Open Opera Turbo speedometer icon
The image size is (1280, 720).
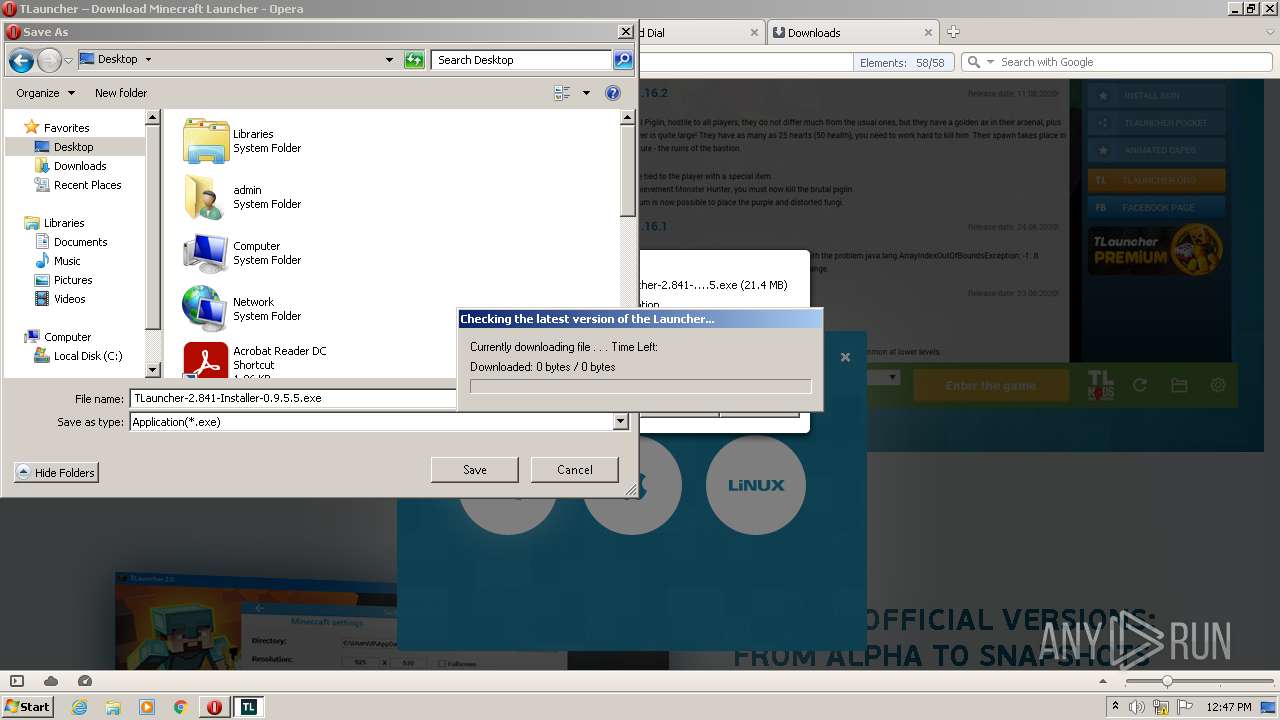point(85,681)
